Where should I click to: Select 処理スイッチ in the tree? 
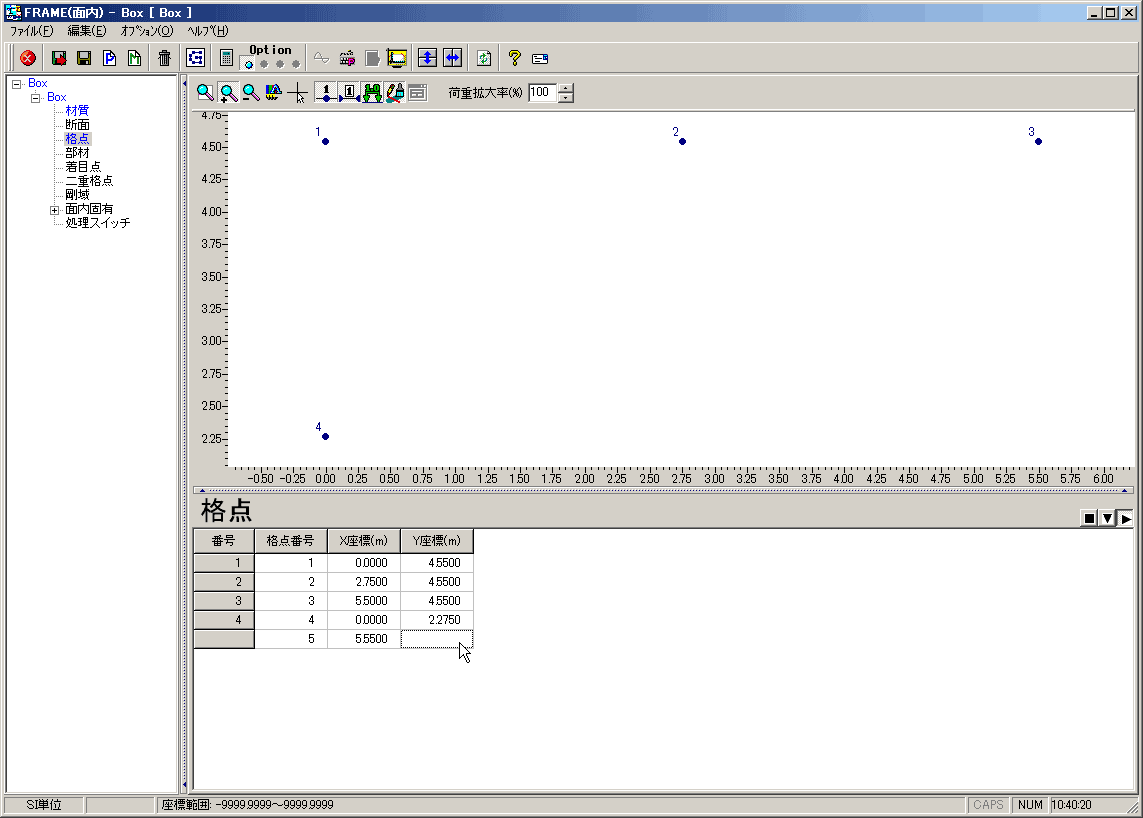coord(98,223)
